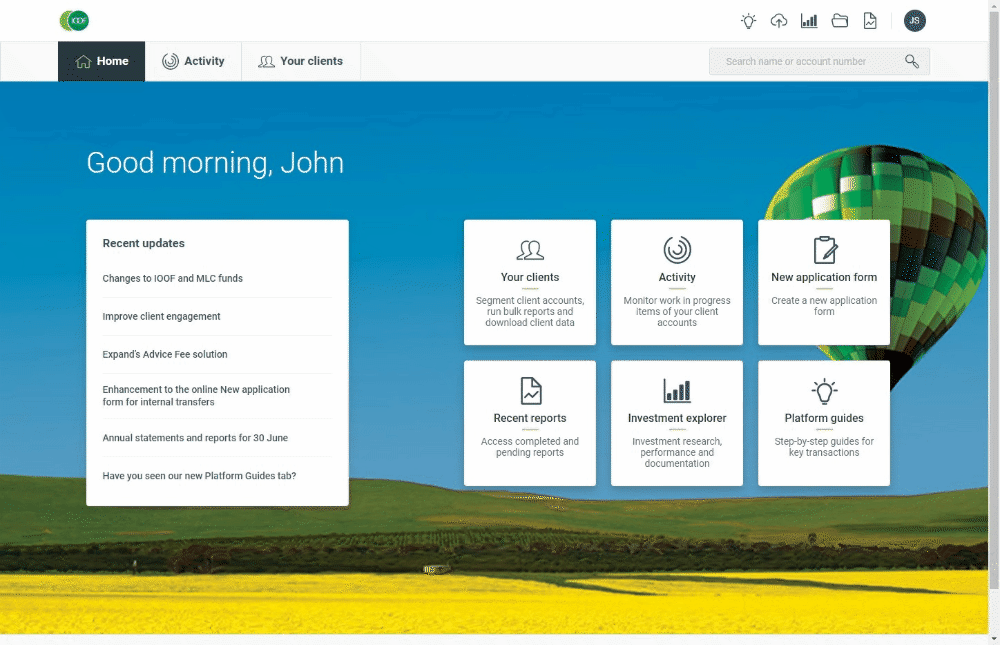Open the Platform guides card title
The height and width of the screenshot is (645, 1000).
(824, 419)
